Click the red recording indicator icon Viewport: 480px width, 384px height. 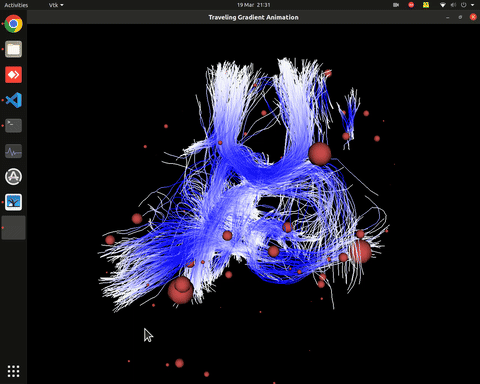(411, 5)
